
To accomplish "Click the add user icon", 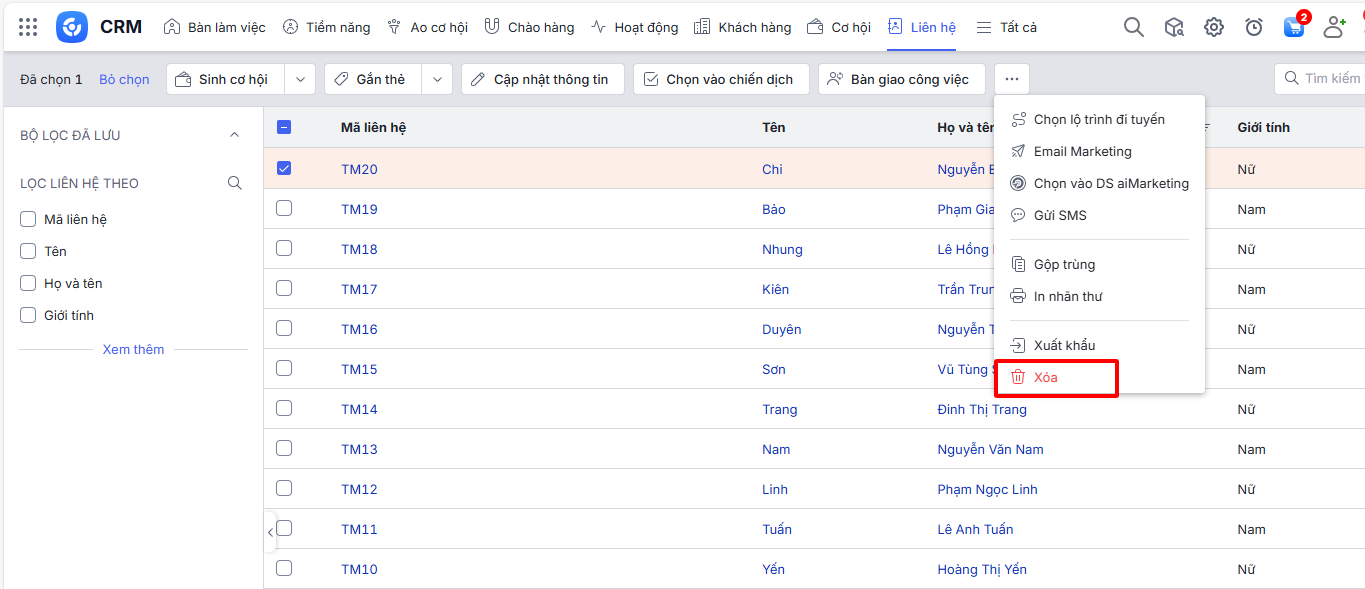I will pyautogui.click(x=1334, y=27).
